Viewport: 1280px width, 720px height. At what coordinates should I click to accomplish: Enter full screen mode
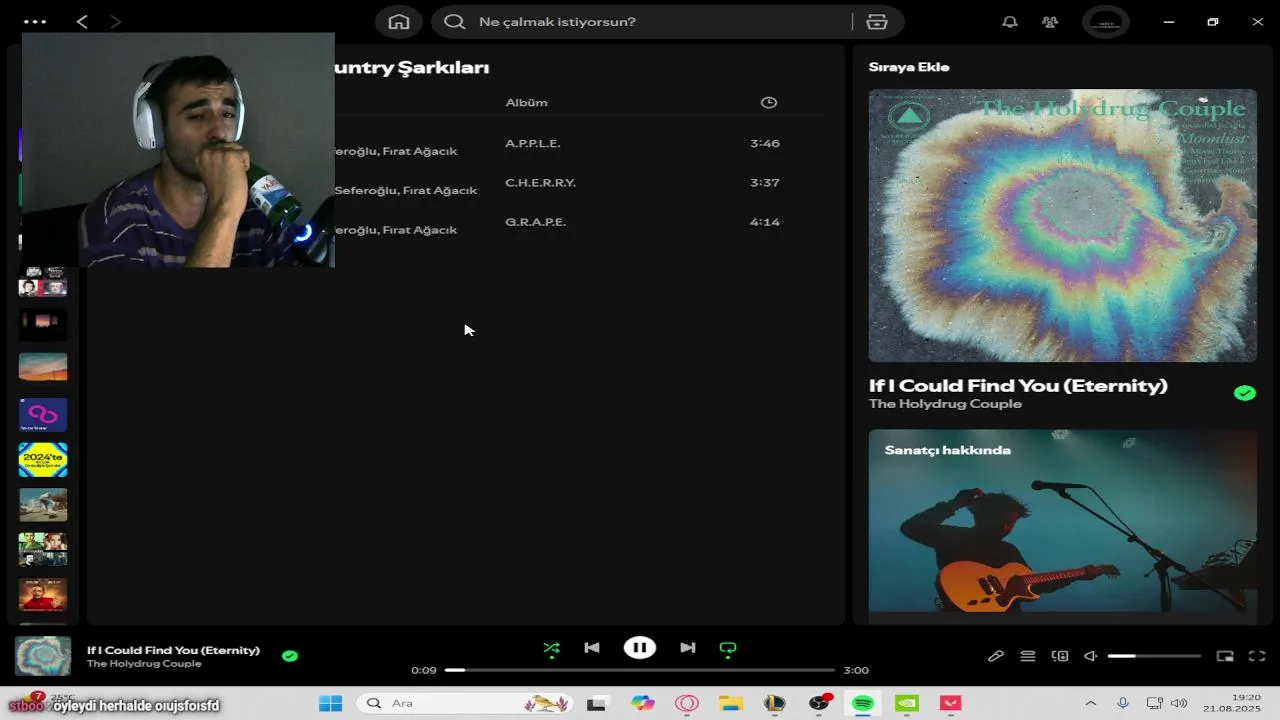(1258, 656)
